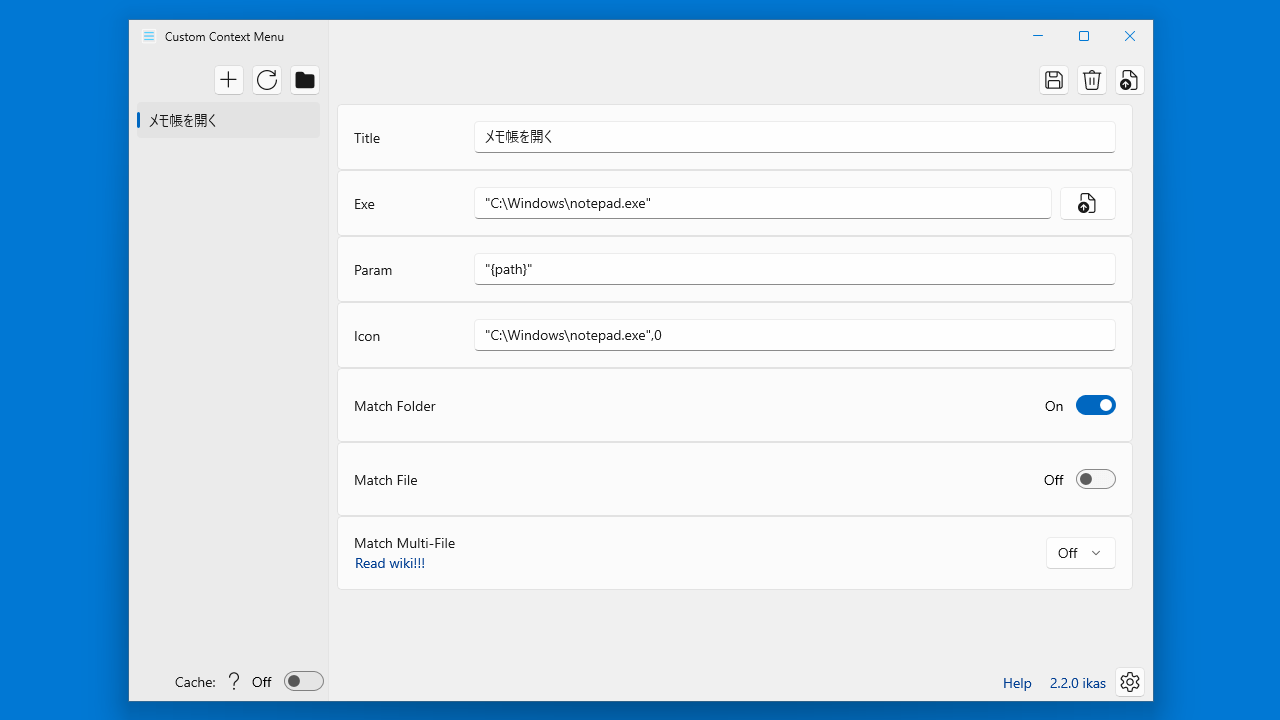Maximize the Custom Context Menu window
Viewport: 1280px width, 720px height.
click(1084, 36)
